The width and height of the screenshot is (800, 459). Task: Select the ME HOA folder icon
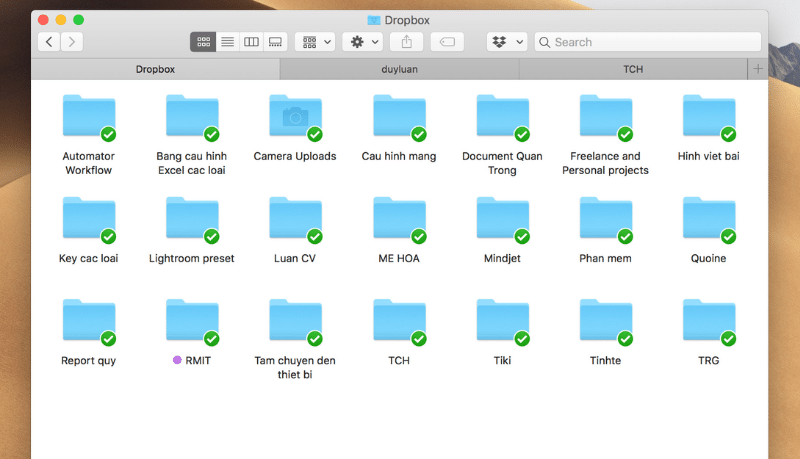(x=399, y=218)
